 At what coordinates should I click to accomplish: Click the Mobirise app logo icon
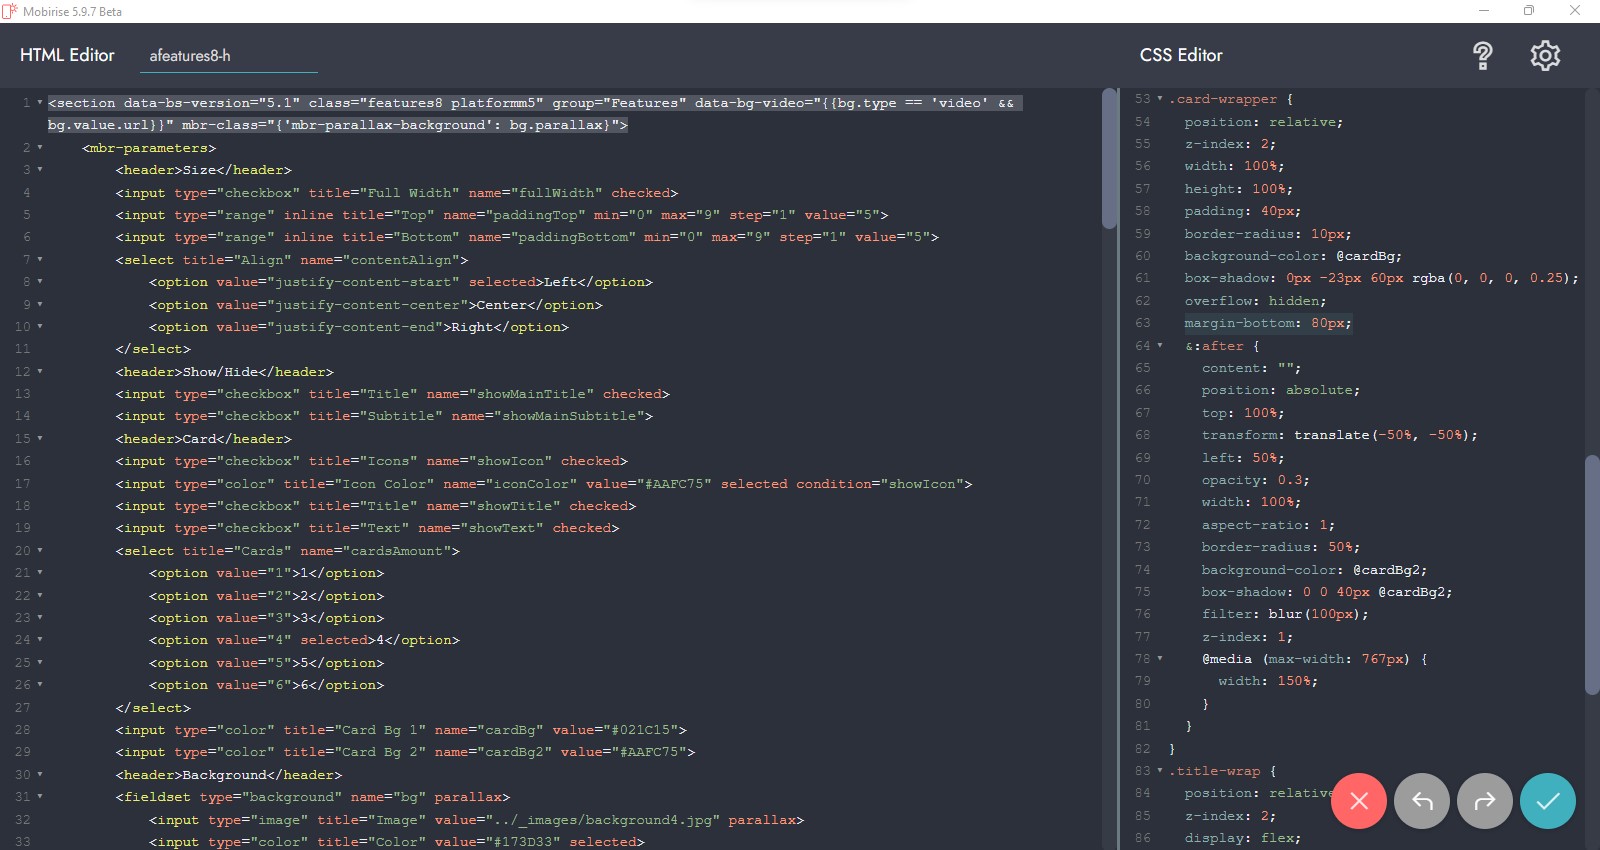(x=10, y=11)
